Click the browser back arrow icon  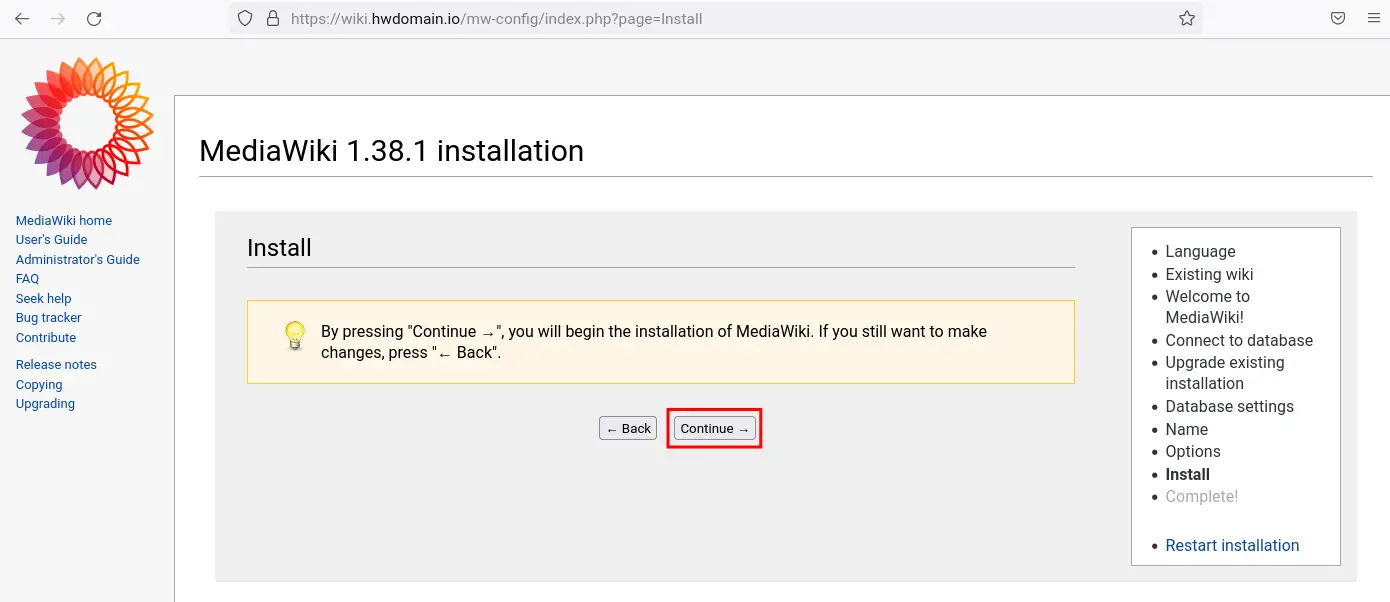(22, 18)
